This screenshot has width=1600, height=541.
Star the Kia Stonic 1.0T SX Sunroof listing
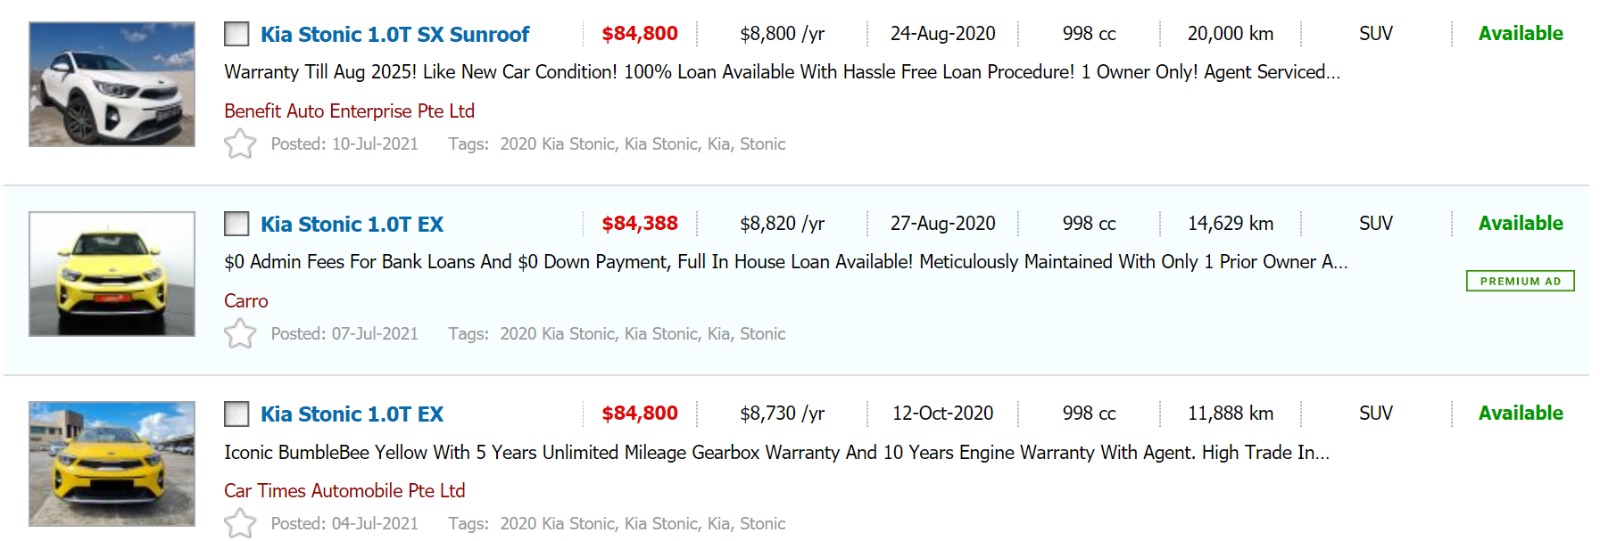click(240, 144)
